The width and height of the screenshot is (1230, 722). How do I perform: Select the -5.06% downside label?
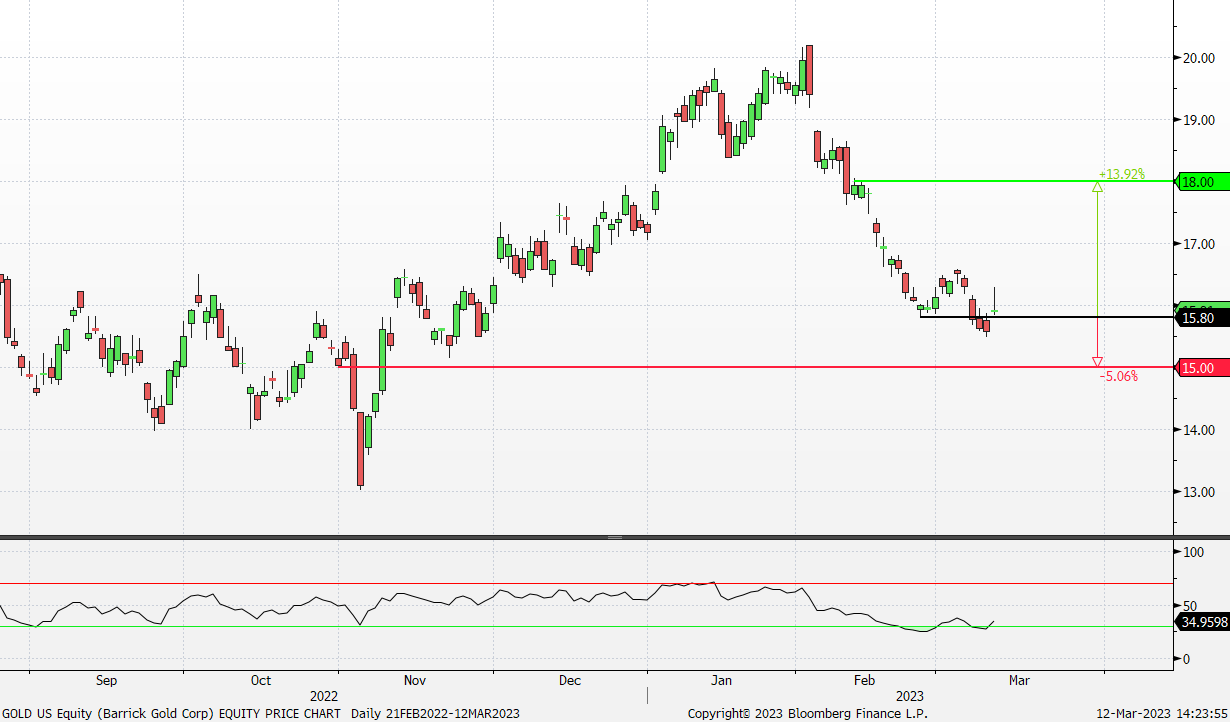pyautogui.click(x=1119, y=377)
